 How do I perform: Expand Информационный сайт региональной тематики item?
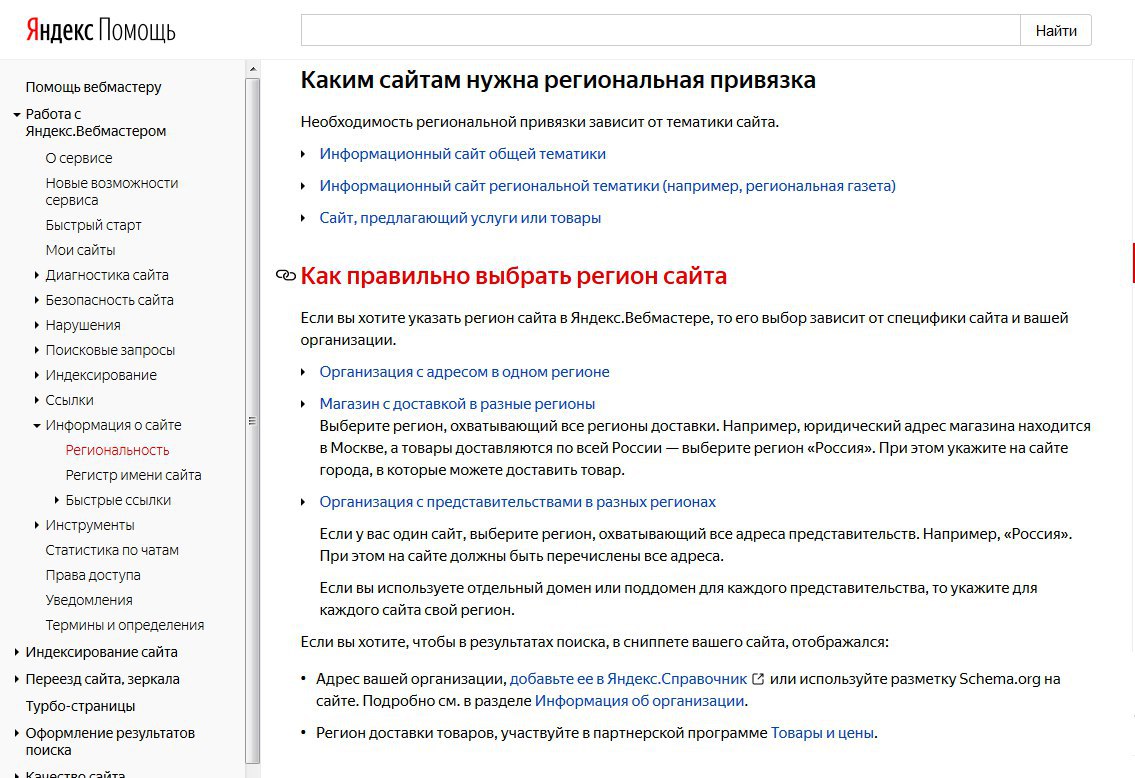click(x=607, y=185)
